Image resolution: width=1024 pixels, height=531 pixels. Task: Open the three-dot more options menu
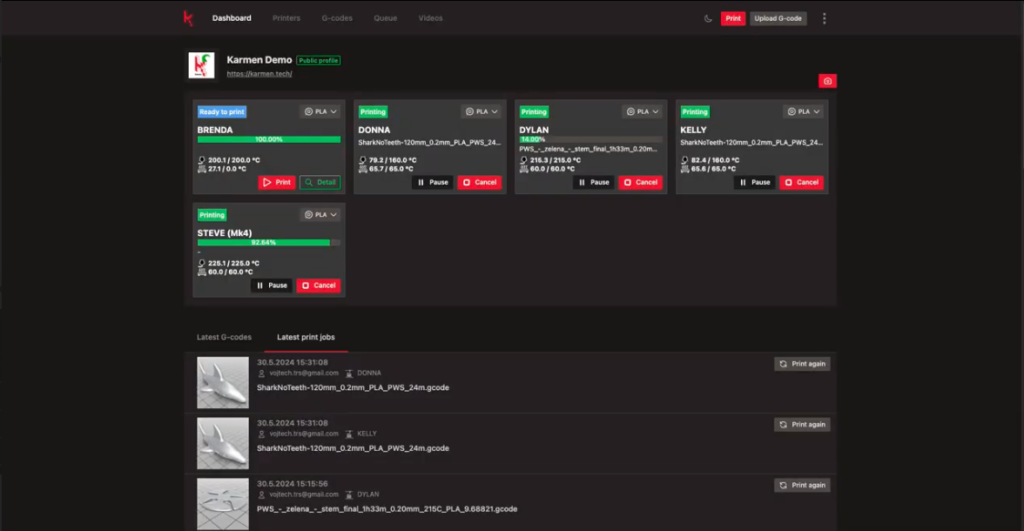824,18
